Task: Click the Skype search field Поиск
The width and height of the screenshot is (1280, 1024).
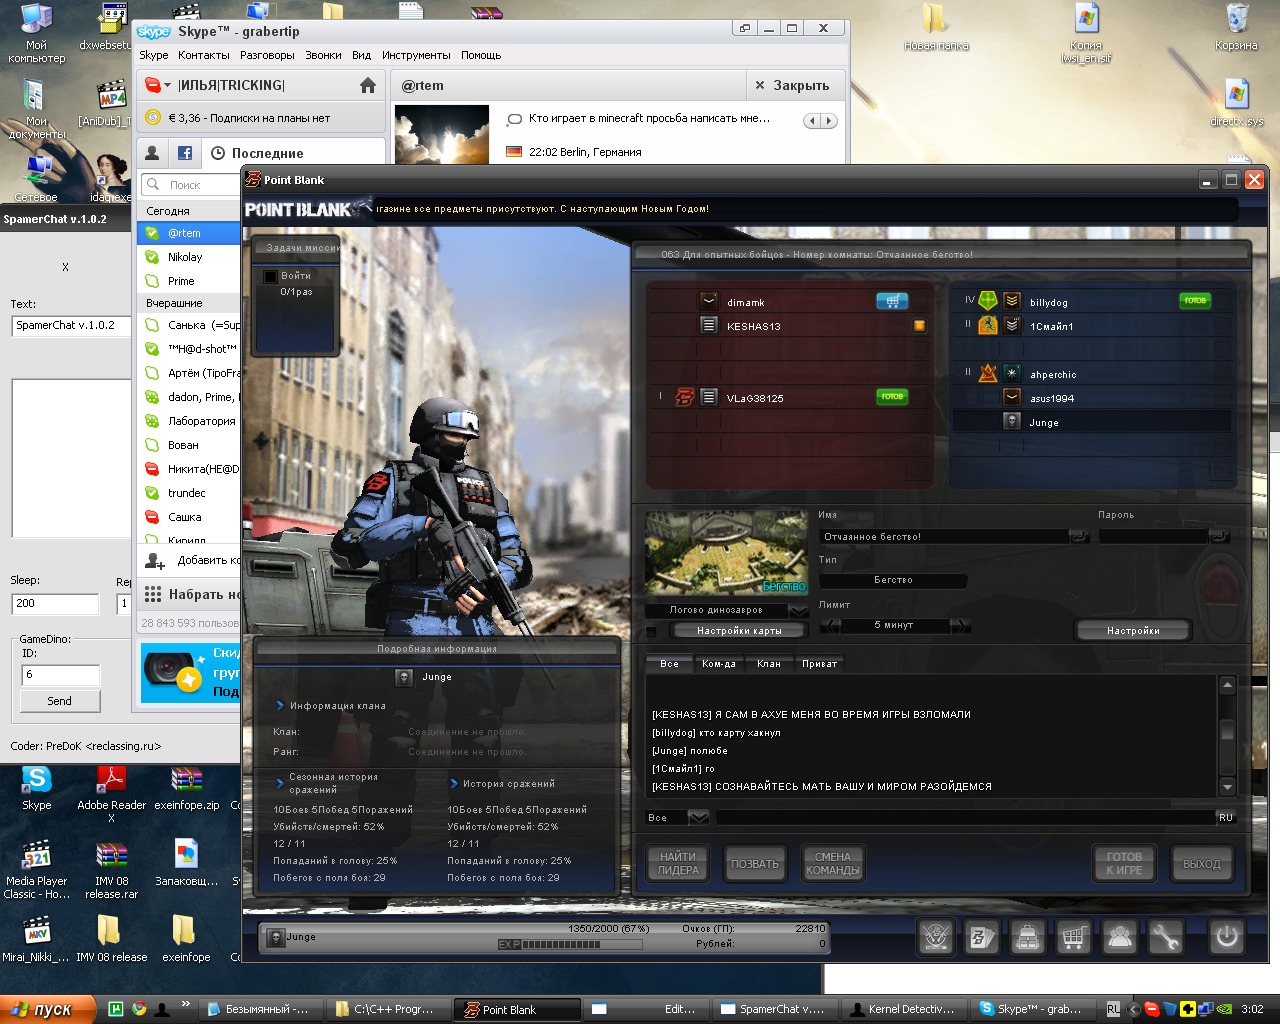Action: [x=190, y=185]
